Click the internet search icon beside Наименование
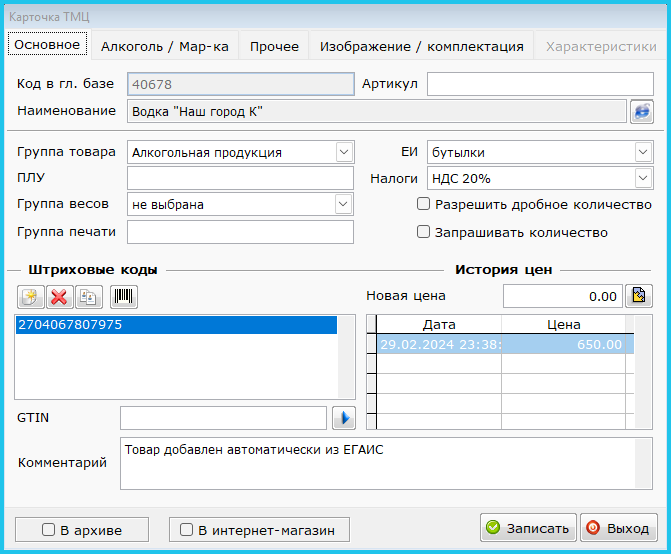 (641, 112)
